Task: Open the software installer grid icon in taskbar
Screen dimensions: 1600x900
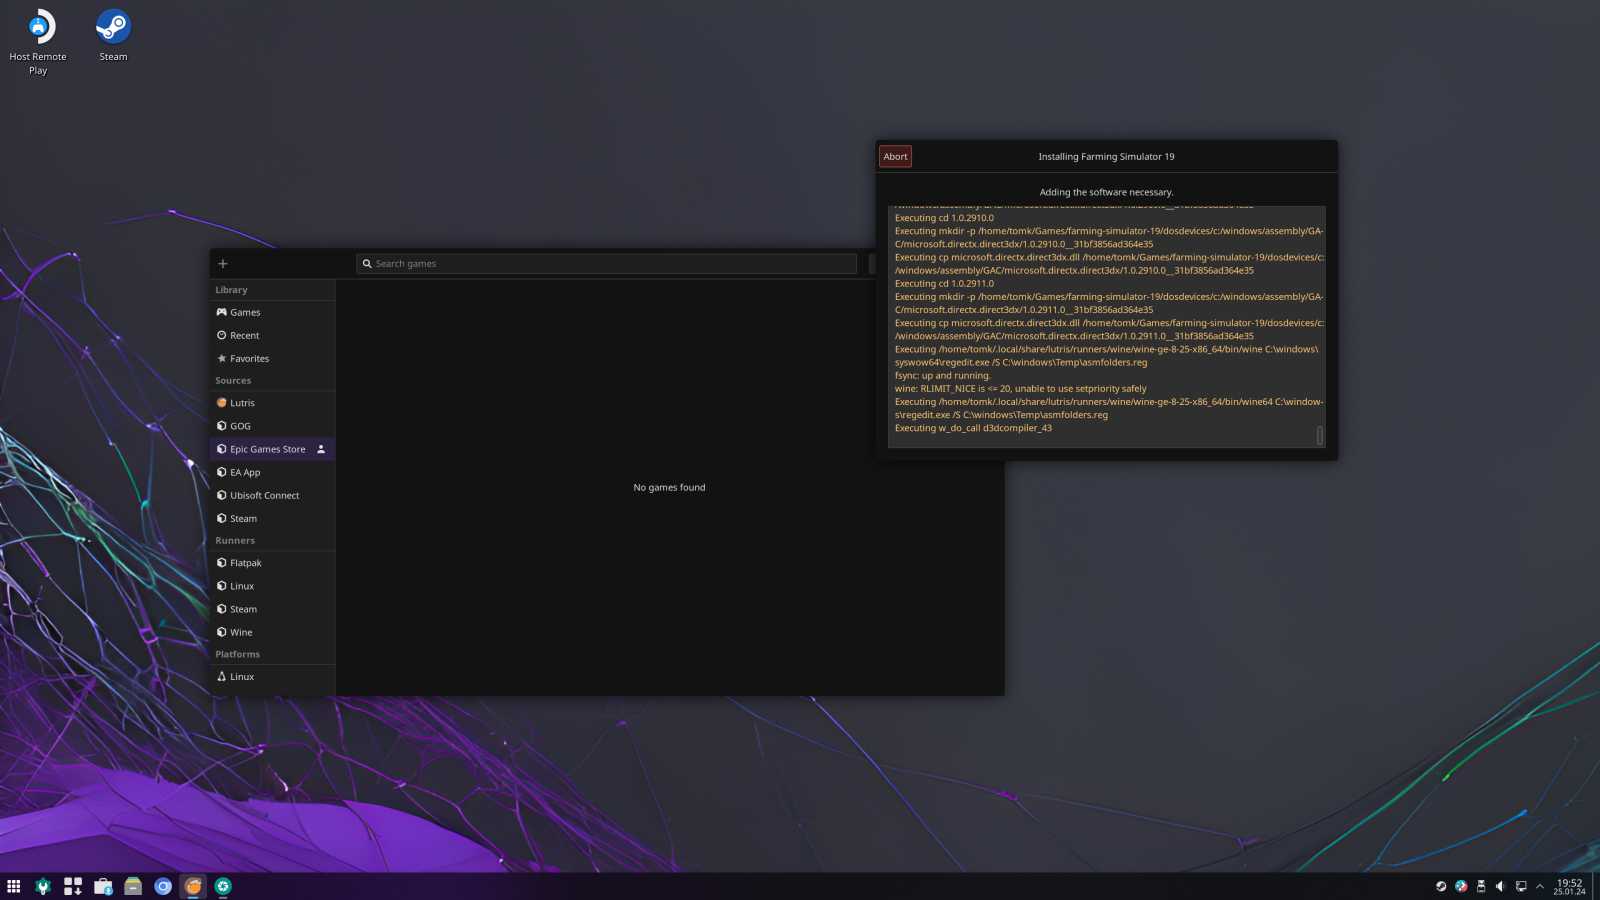Action: (x=73, y=886)
